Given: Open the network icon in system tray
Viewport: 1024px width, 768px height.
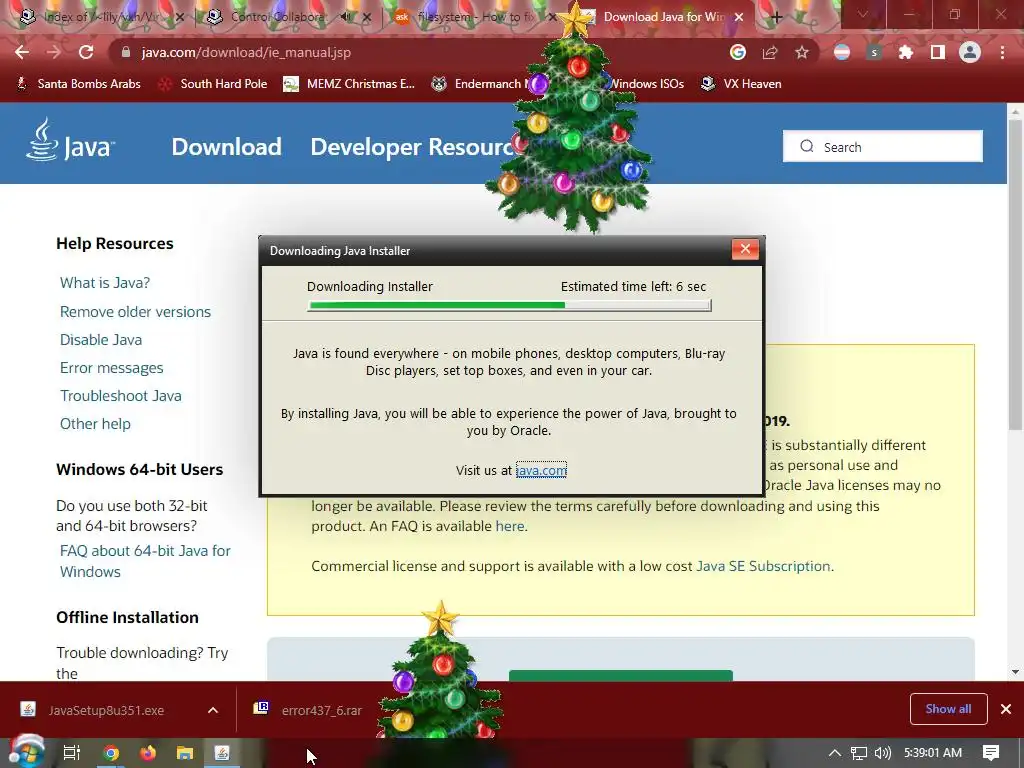Looking at the screenshot, I should (859, 753).
